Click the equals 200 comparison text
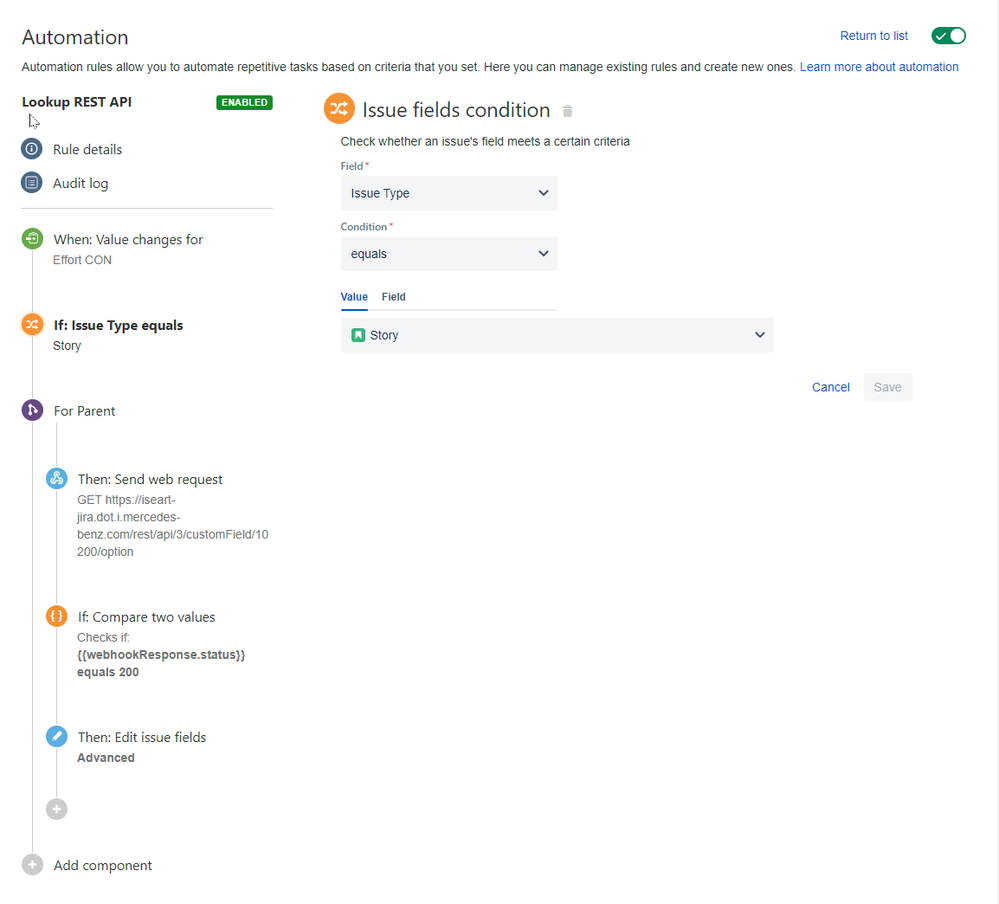 108,672
